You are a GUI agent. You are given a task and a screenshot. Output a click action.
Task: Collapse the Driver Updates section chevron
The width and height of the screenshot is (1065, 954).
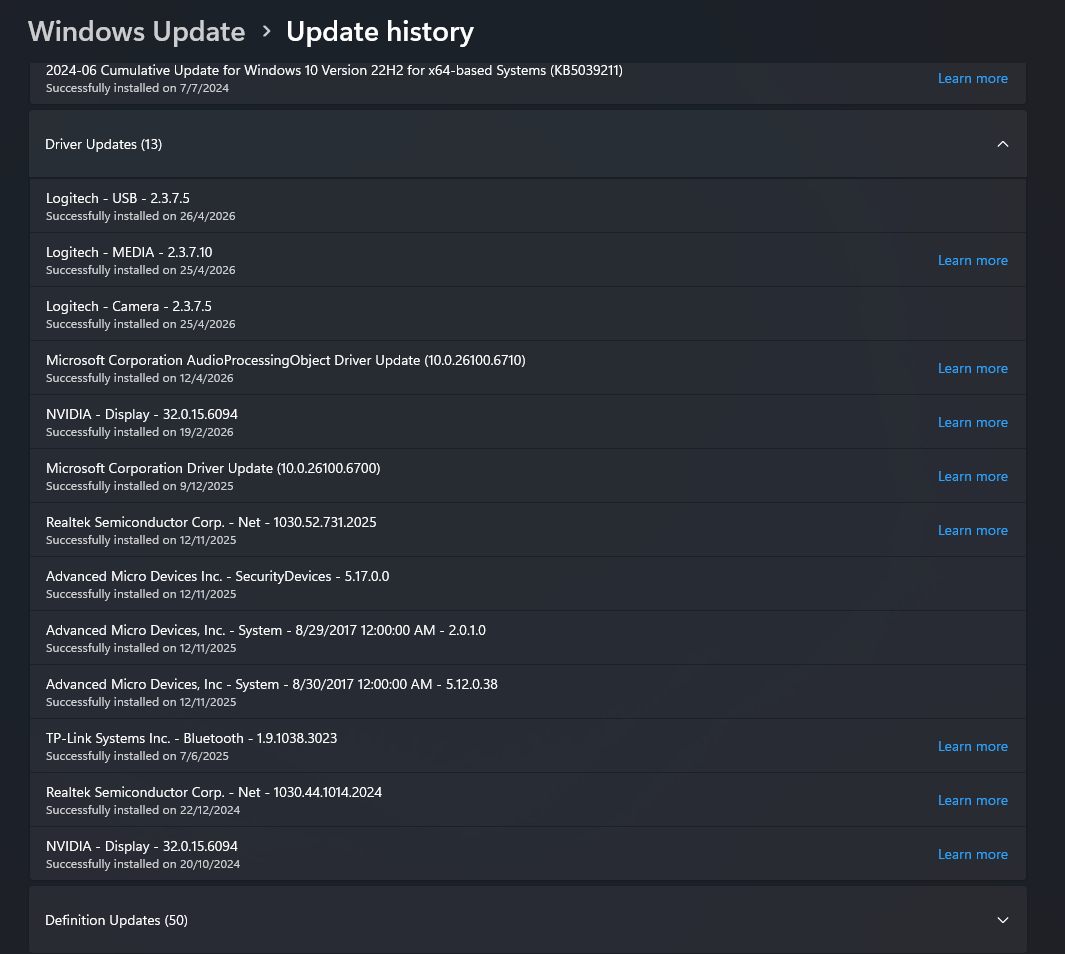click(1003, 144)
